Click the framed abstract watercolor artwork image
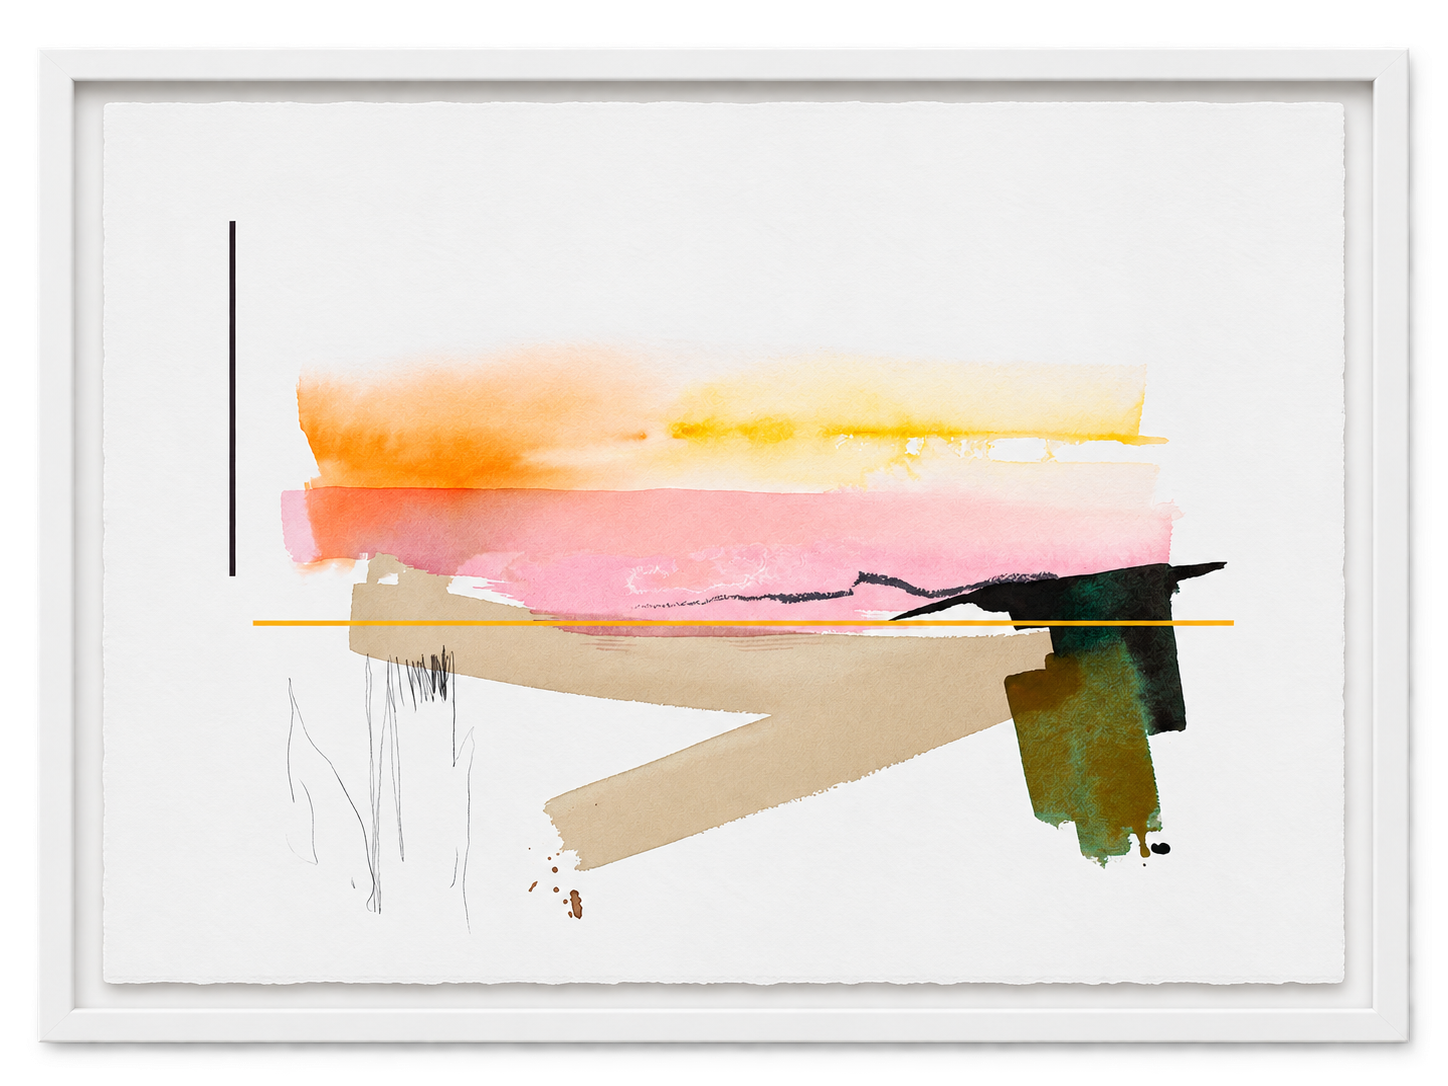This screenshot has width=1448, height=1086. (724, 545)
